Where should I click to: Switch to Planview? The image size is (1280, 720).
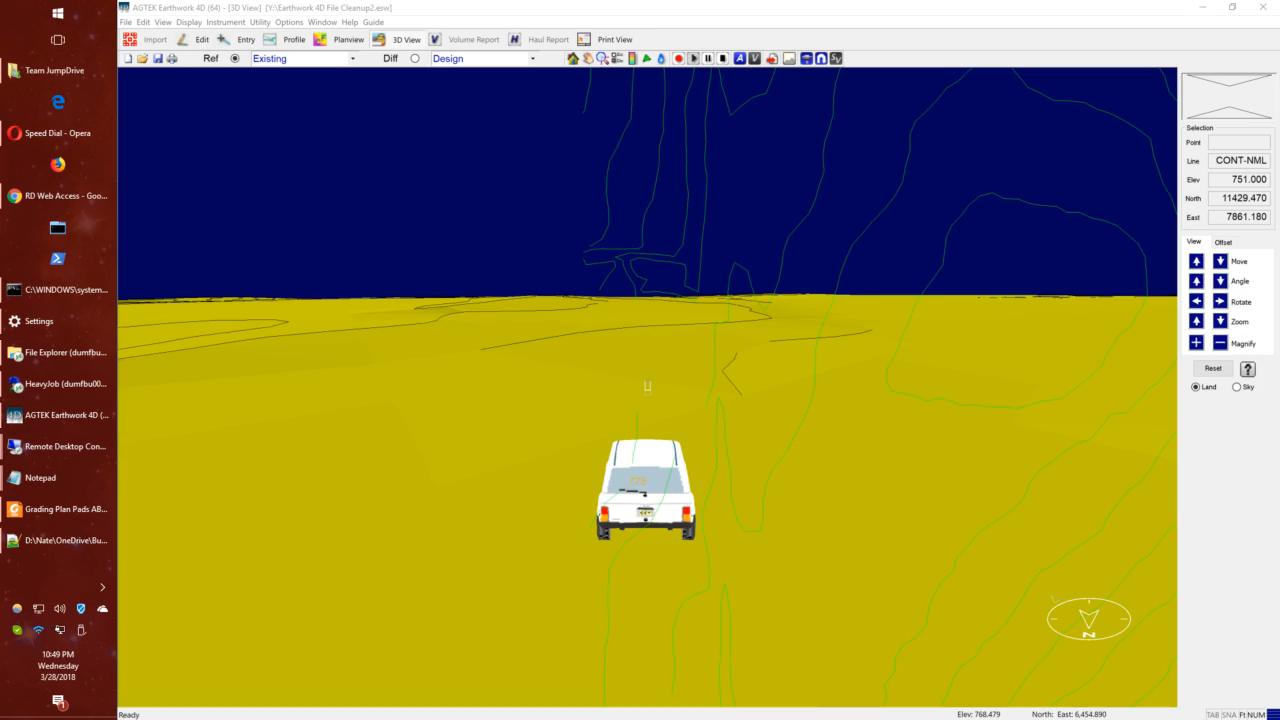tap(339, 40)
